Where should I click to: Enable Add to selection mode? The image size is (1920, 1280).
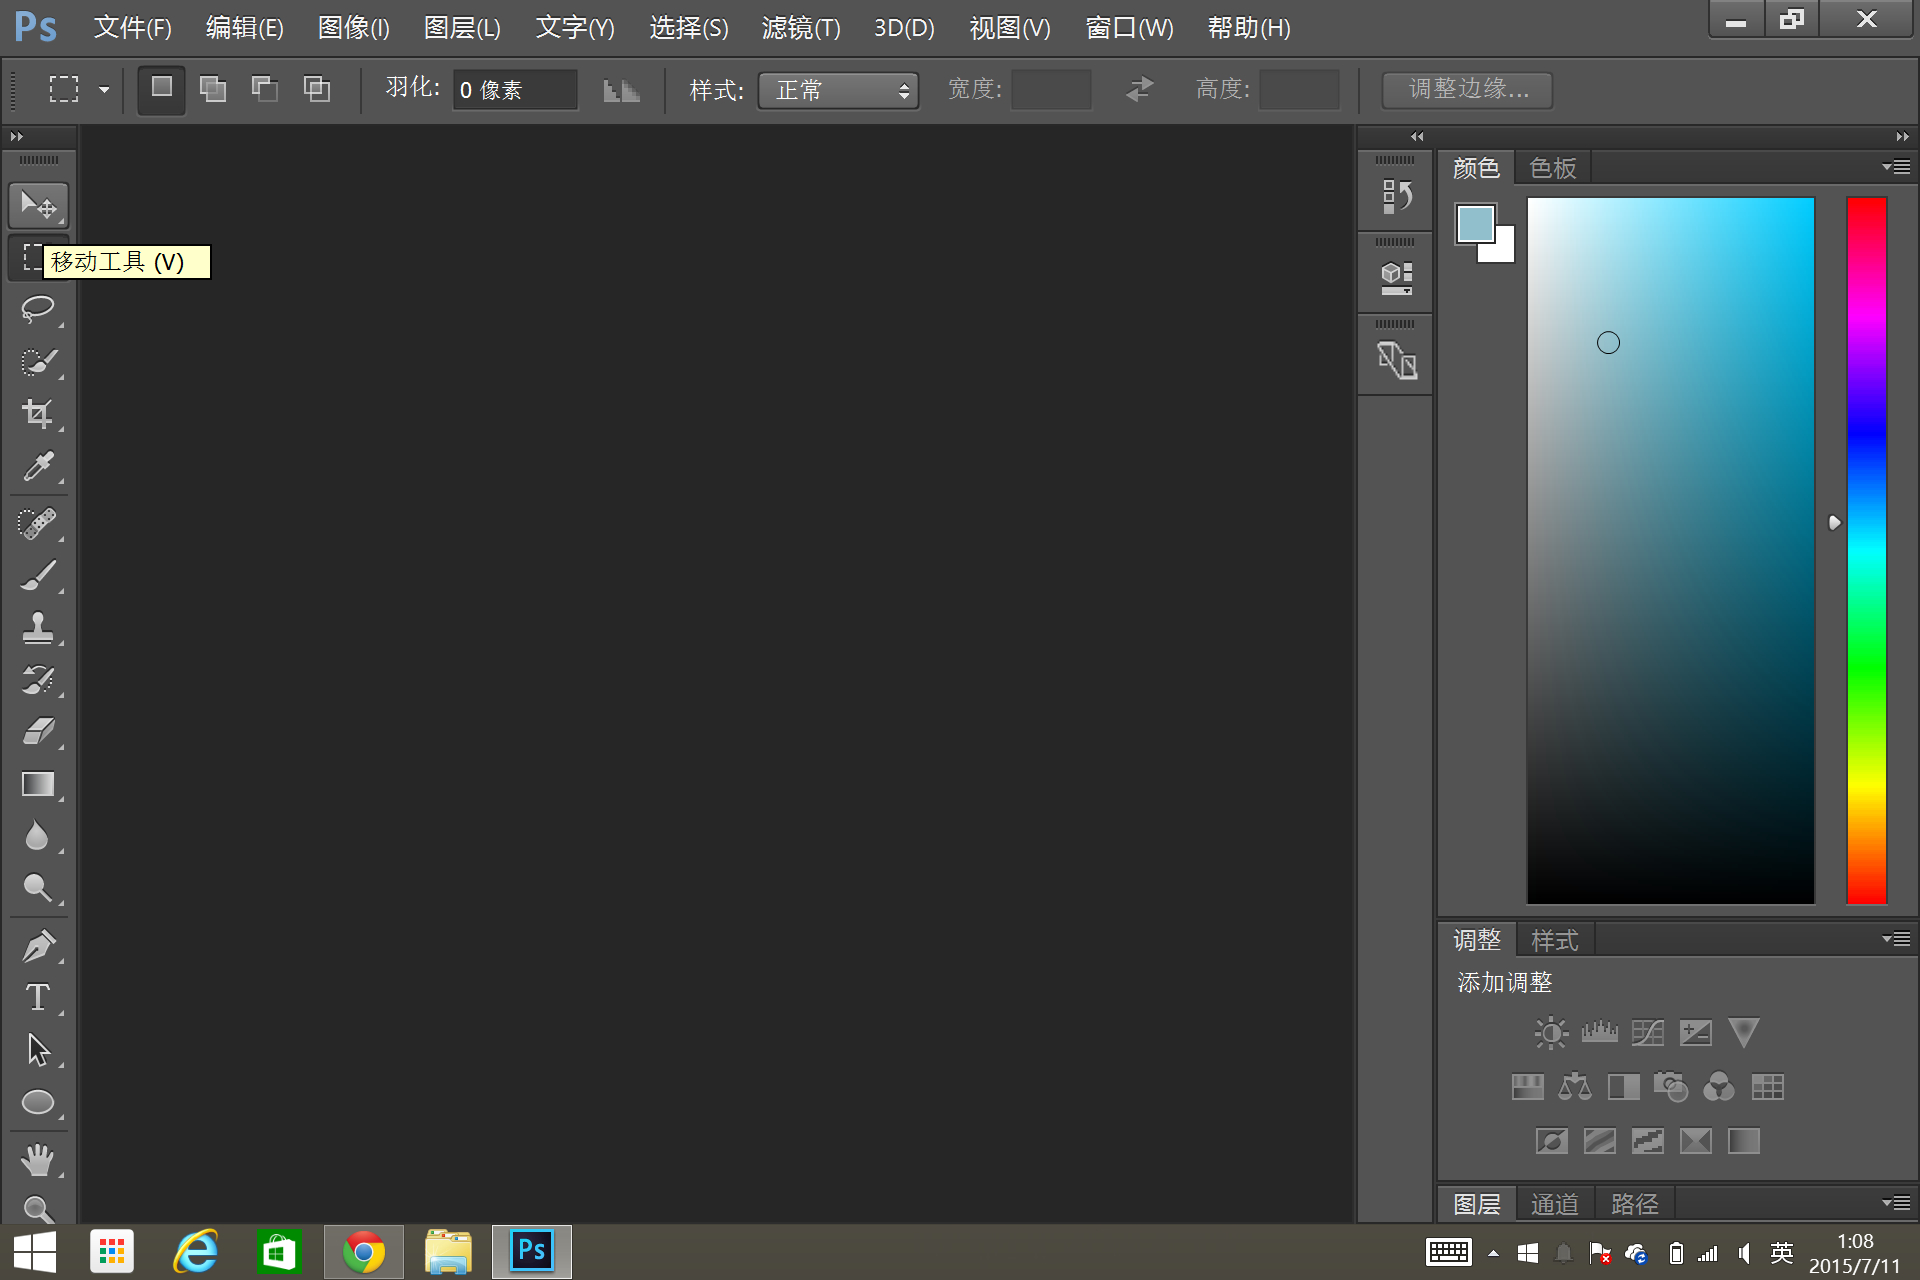pyautogui.click(x=212, y=89)
